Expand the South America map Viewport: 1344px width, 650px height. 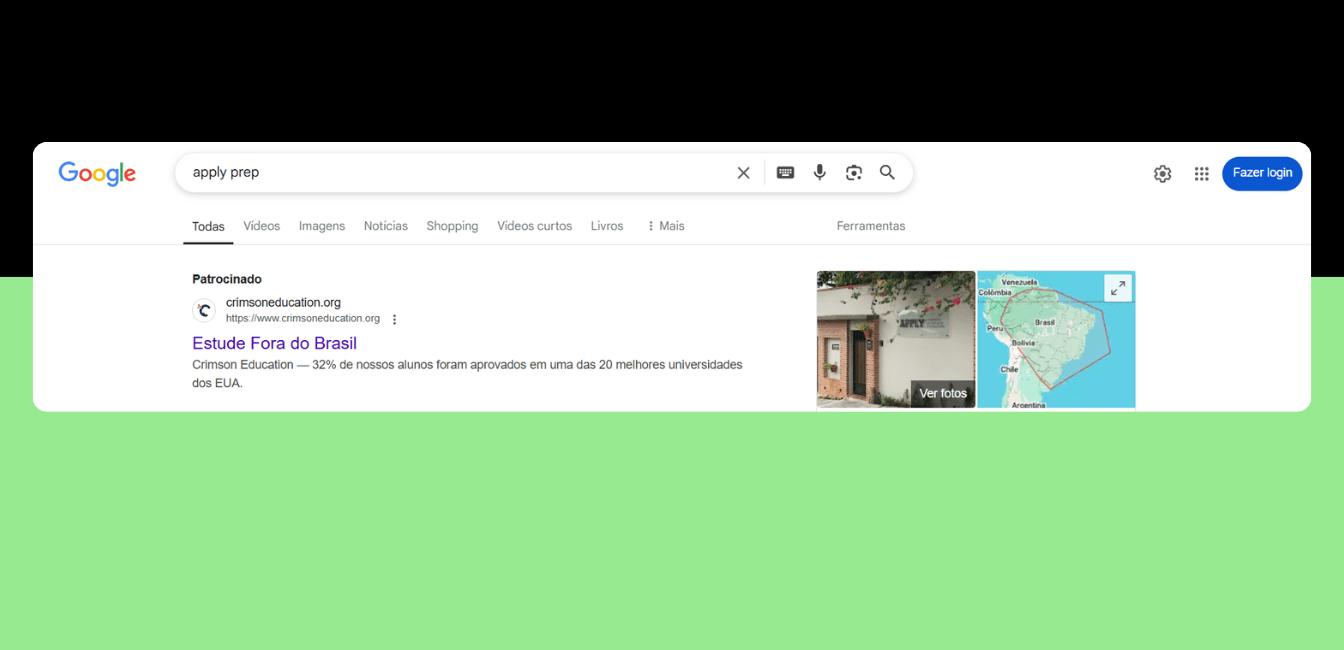pyautogui.click(x=1117, y=288)
